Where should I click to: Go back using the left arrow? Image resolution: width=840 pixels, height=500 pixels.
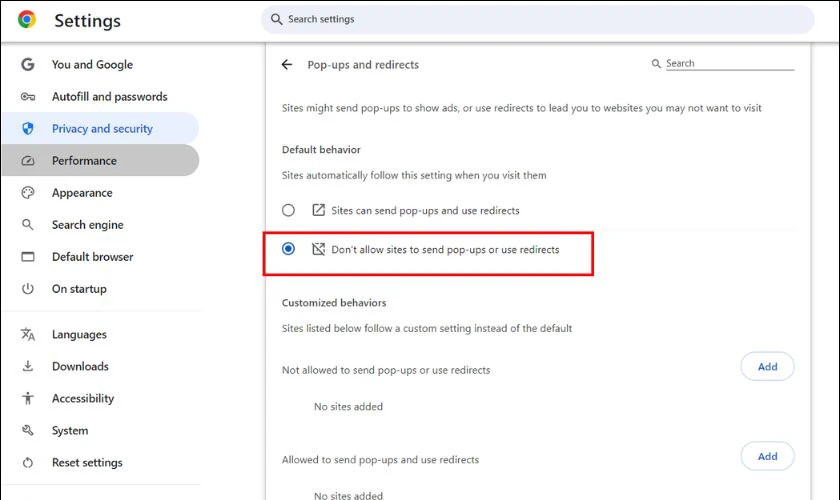pos(287,65)
